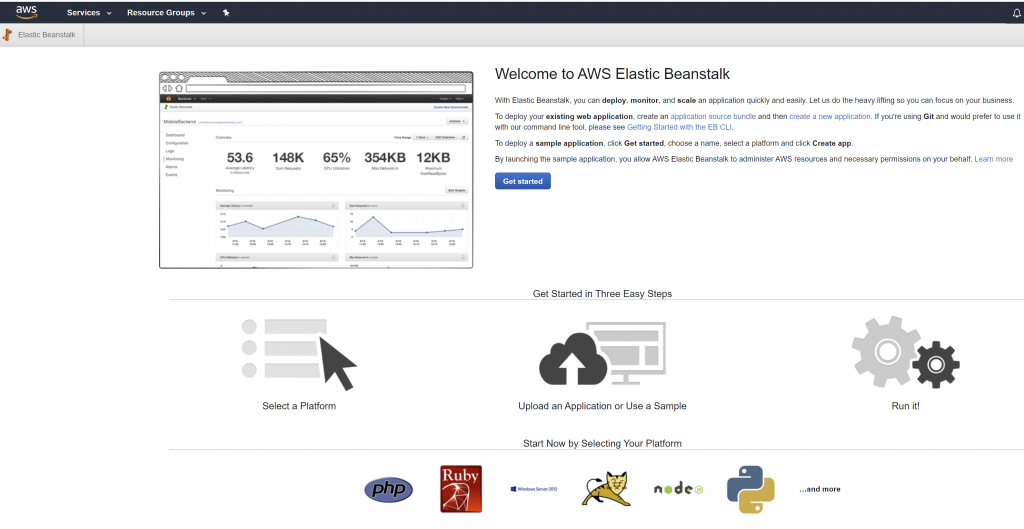This screenshot has height=529, width=1024.
Task: Expand the Resource Groups menu
Action: pyautogui.click(x=167, y=12)
